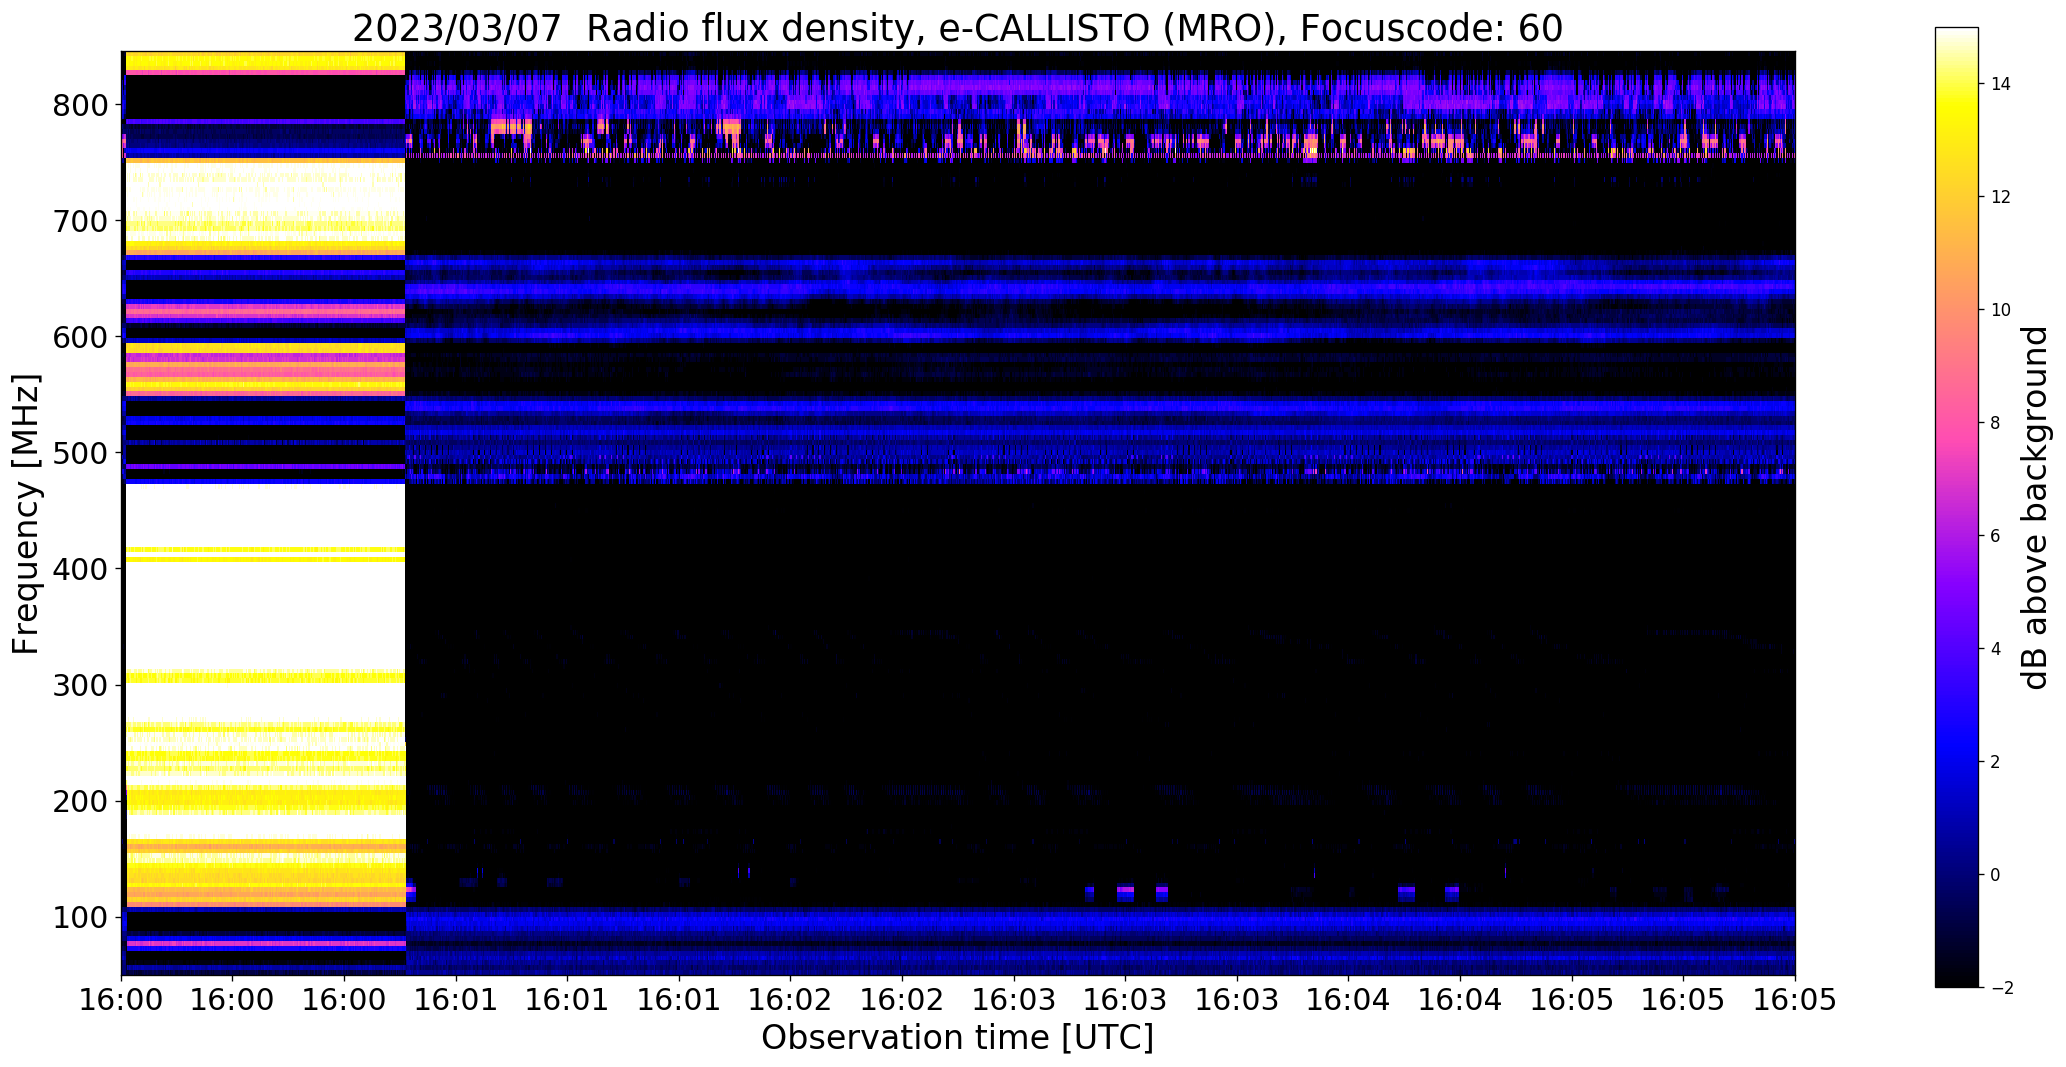This screenshot has height=1067, width=2066.
Task: Click the pink burst near 120 MHz at 16:03
Action: (x=1125, y=889)
